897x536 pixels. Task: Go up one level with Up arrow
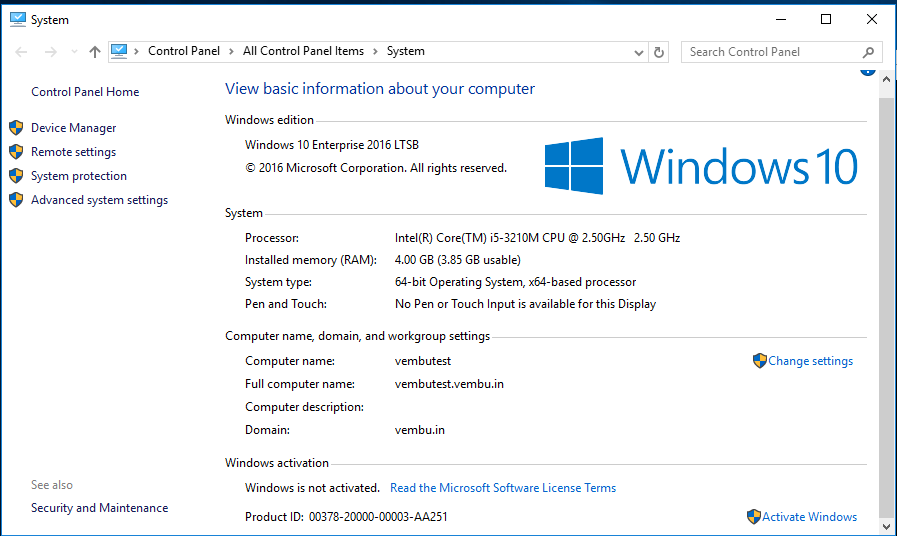tap(94, 52)
